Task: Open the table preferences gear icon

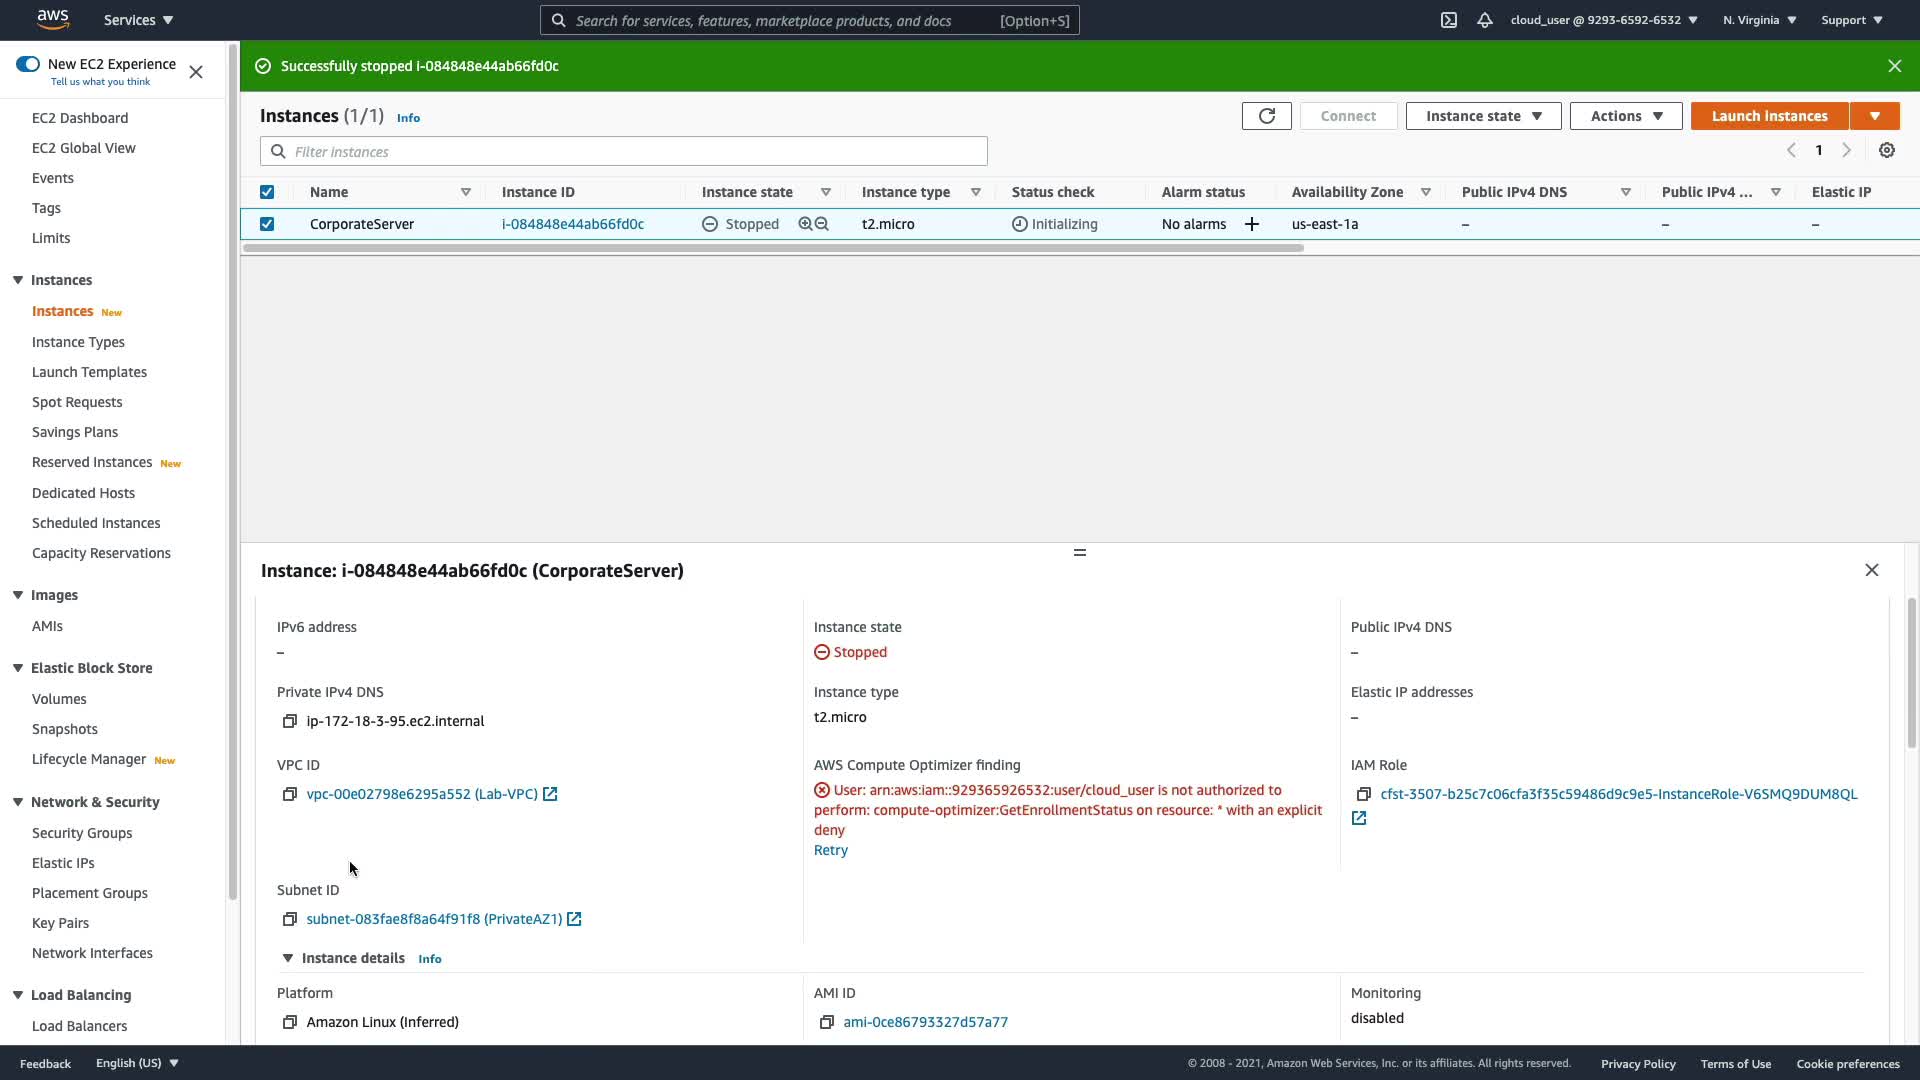Action: click(1886, 150)
